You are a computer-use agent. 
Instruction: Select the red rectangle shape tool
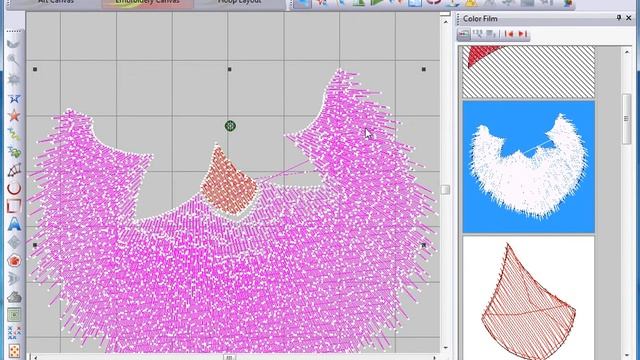[14, 206]
